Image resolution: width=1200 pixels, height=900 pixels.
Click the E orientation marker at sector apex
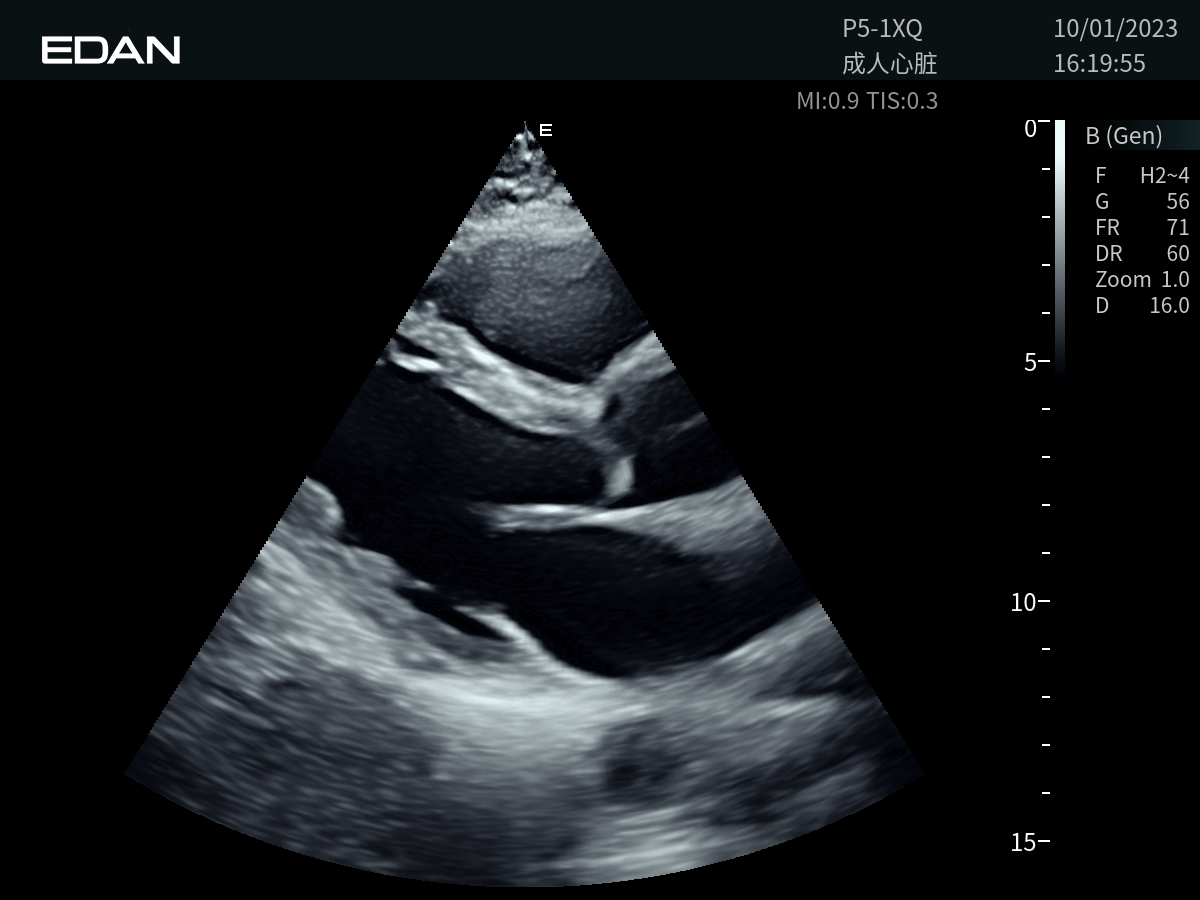pos(545,130)
